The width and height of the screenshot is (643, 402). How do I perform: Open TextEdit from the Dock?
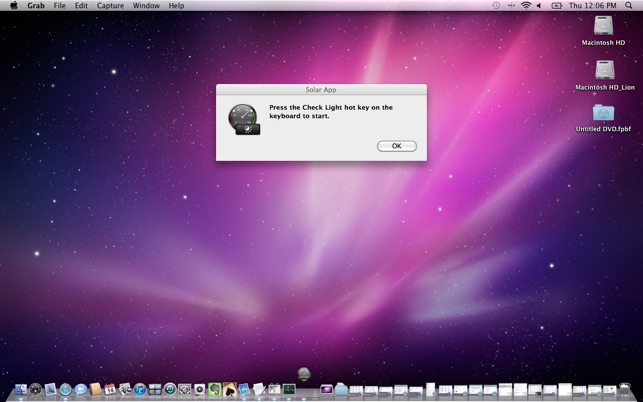point(259,389)
